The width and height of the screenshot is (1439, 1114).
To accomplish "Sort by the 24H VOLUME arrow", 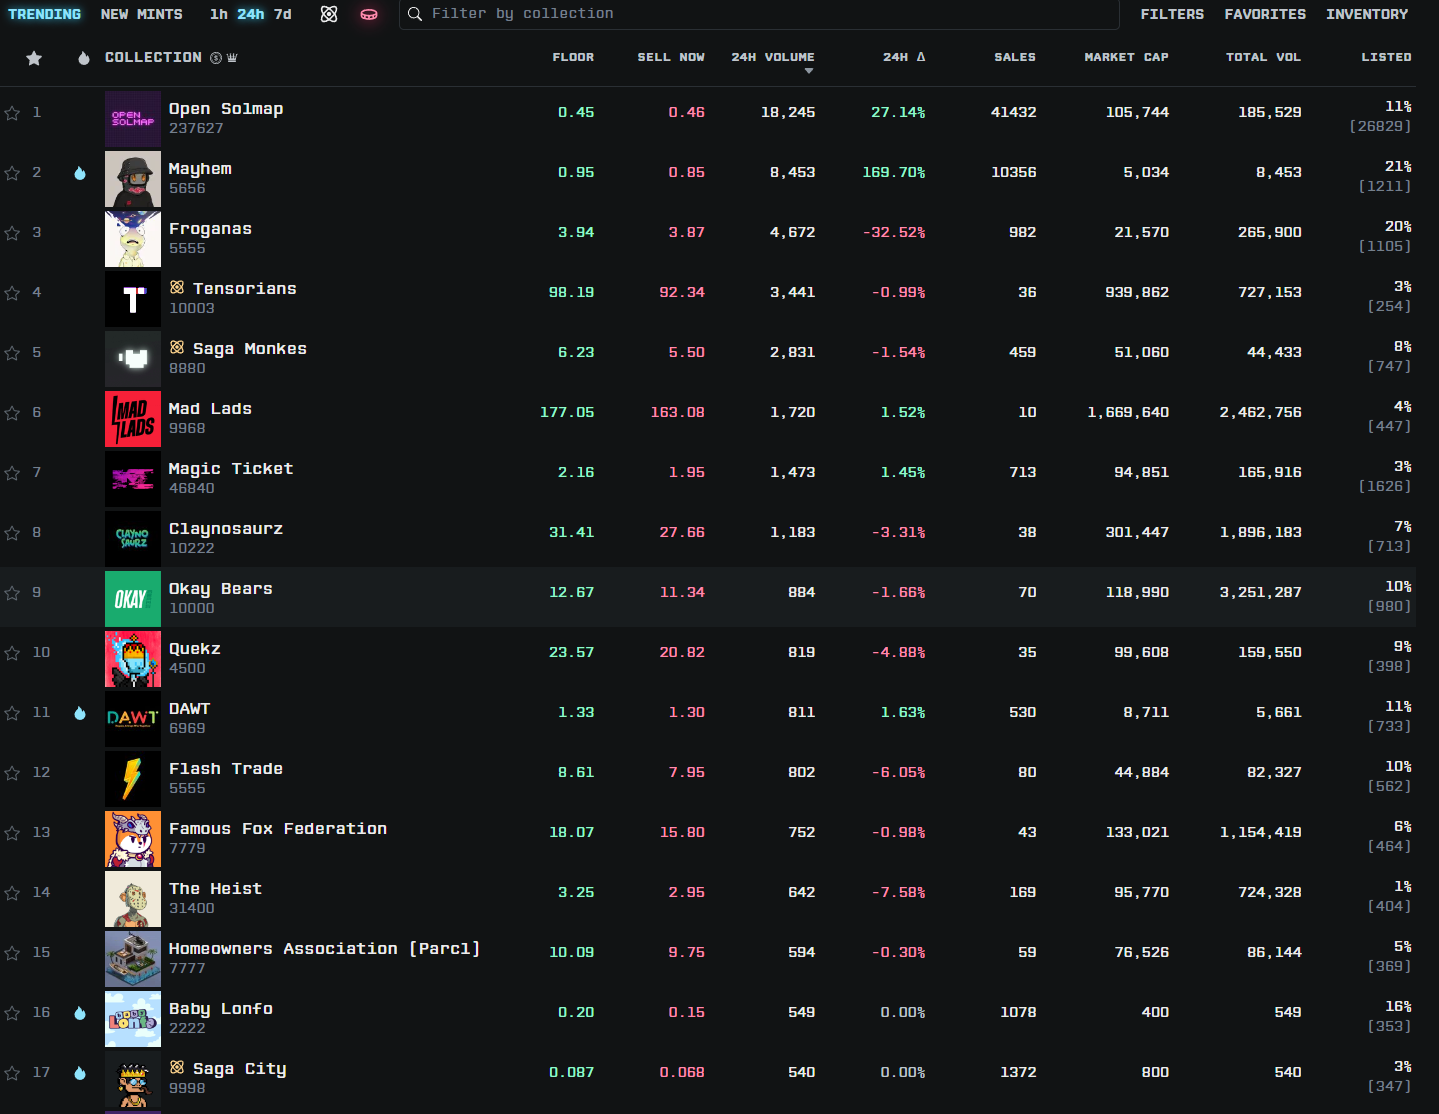I will [x=809, y=71].
